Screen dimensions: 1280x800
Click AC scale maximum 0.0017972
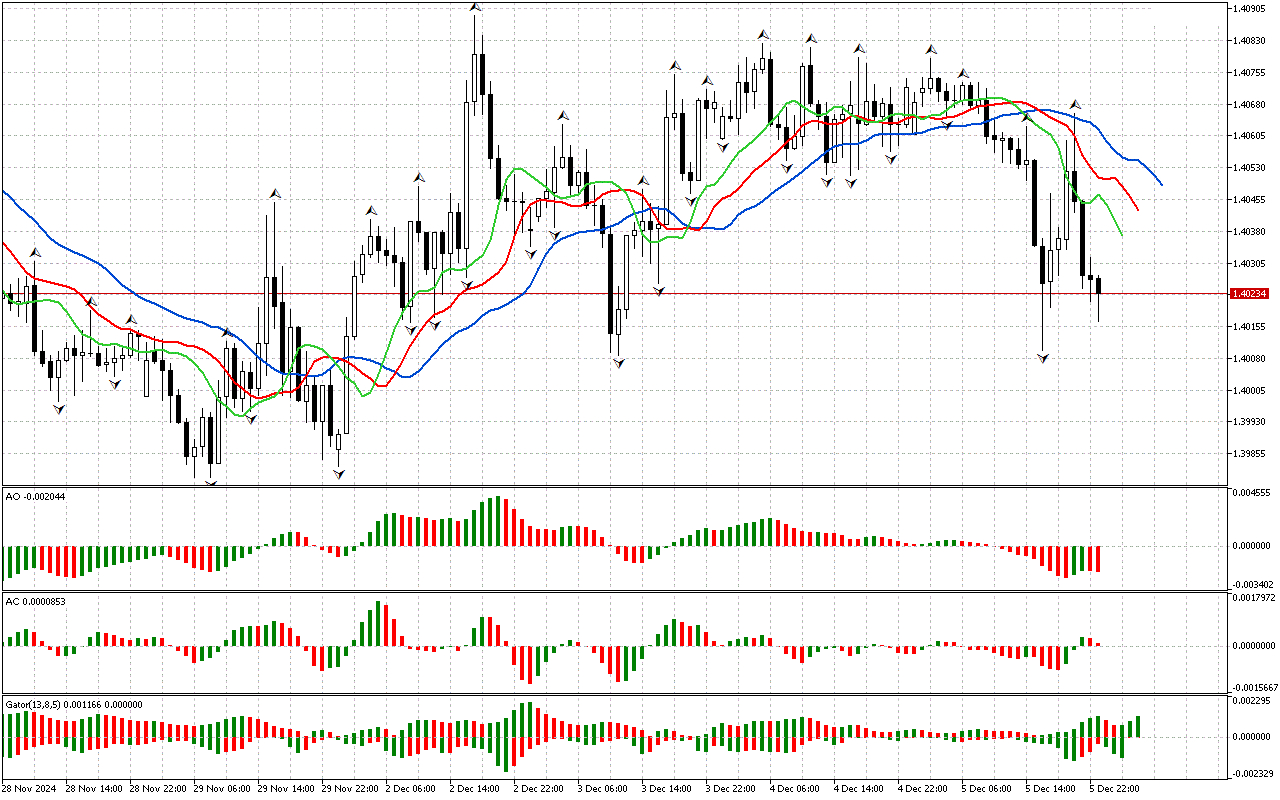pos(1254,598)
